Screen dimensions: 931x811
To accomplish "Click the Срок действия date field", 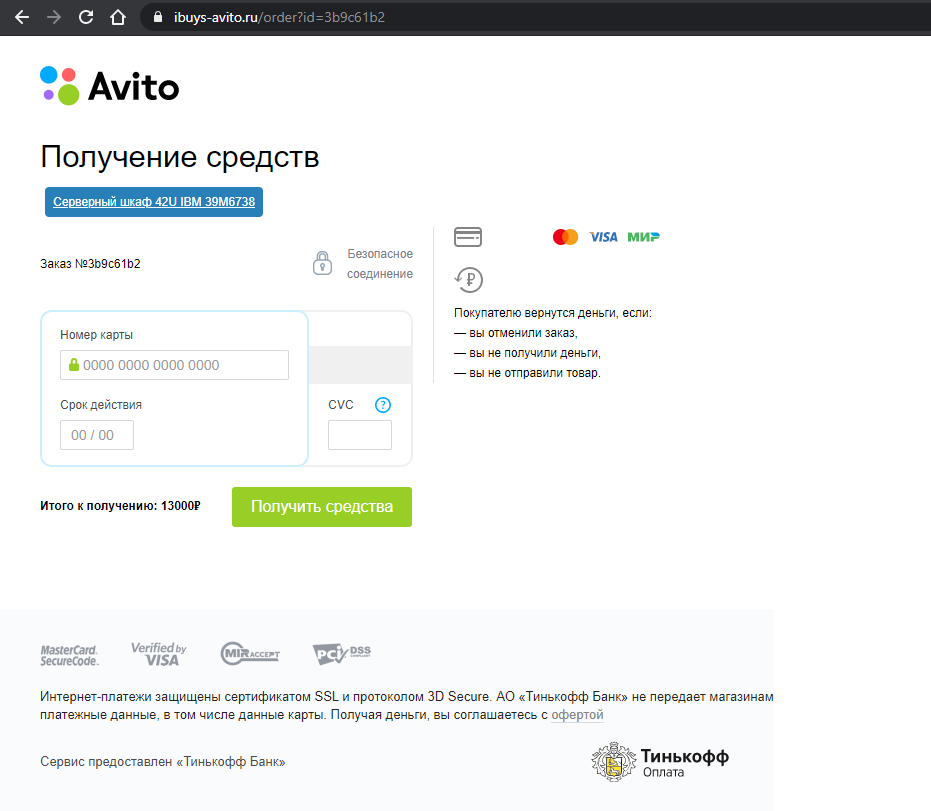I will (x=97, y=435).
